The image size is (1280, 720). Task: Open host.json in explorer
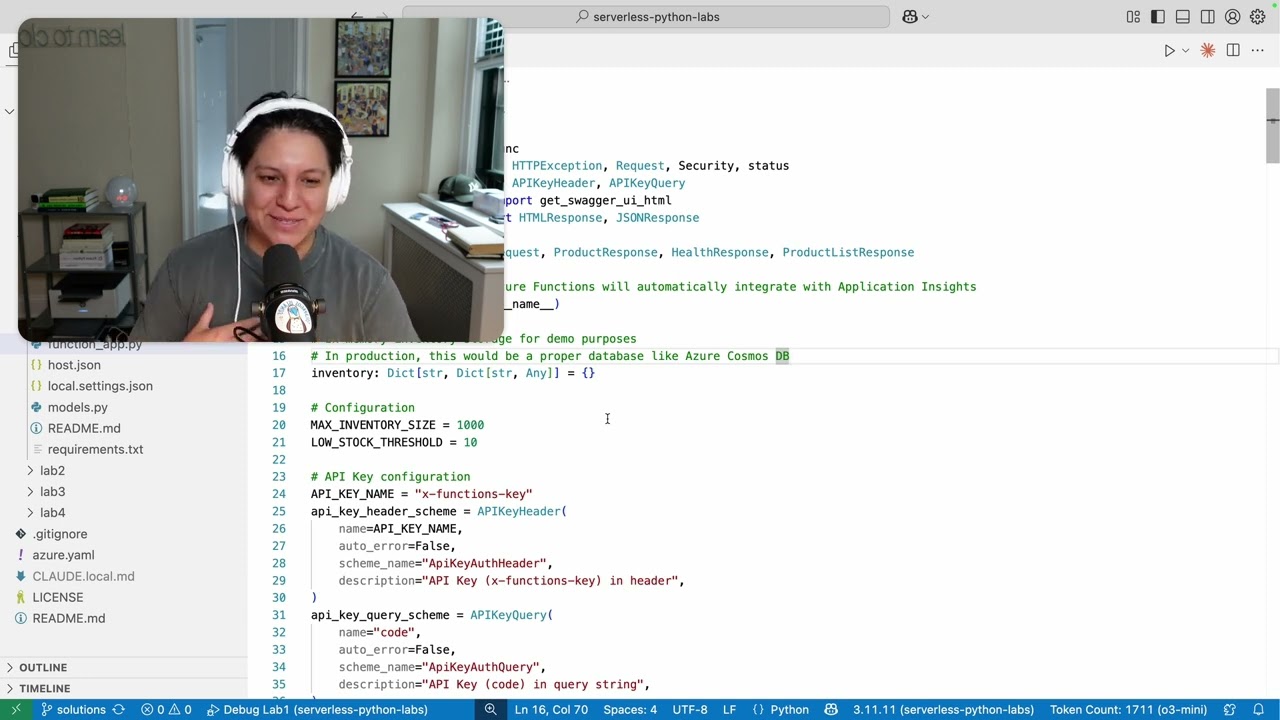point(74,365)
